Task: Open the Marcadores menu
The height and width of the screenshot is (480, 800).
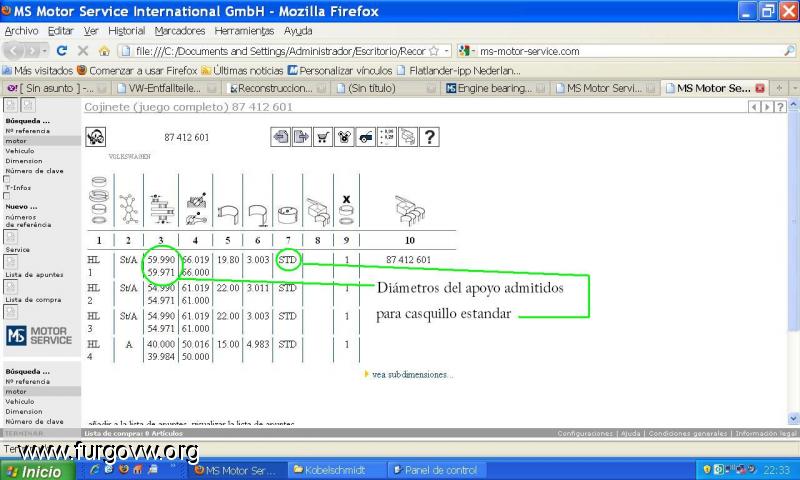Action: [x=180, y=31]
